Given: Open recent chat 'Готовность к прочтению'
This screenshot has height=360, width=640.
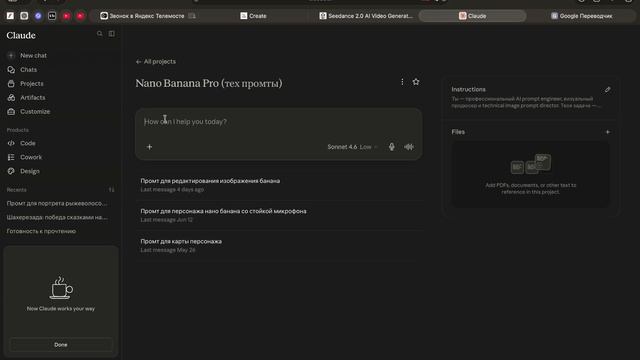Looking at the screenshot, I should (41, 231).
